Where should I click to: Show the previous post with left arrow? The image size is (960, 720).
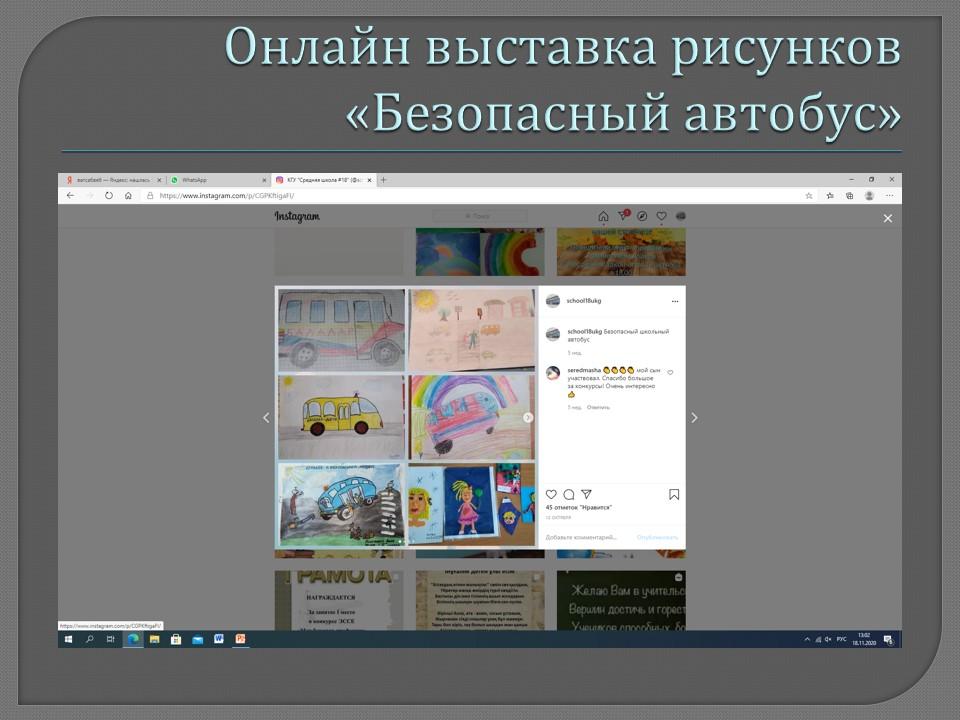(x=266, y=418)
